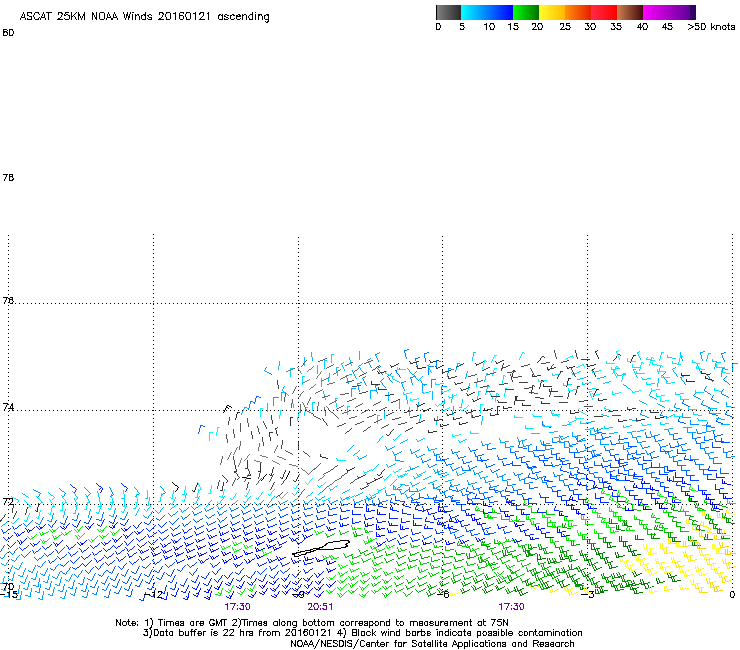Pick the red 30-35 knots color segment

pyautogui.click(x=604, y=12)
